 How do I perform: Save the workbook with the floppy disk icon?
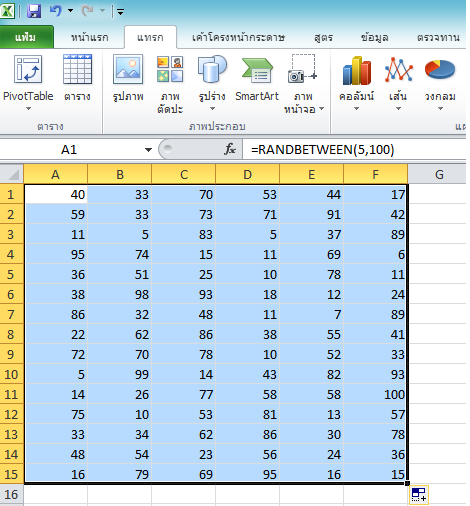pos(34,11)
